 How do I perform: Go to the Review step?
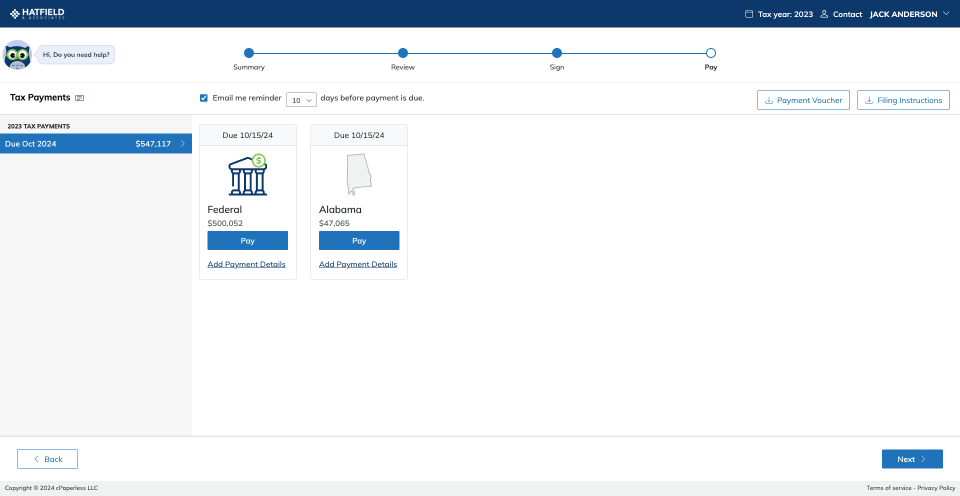[403, 53]
